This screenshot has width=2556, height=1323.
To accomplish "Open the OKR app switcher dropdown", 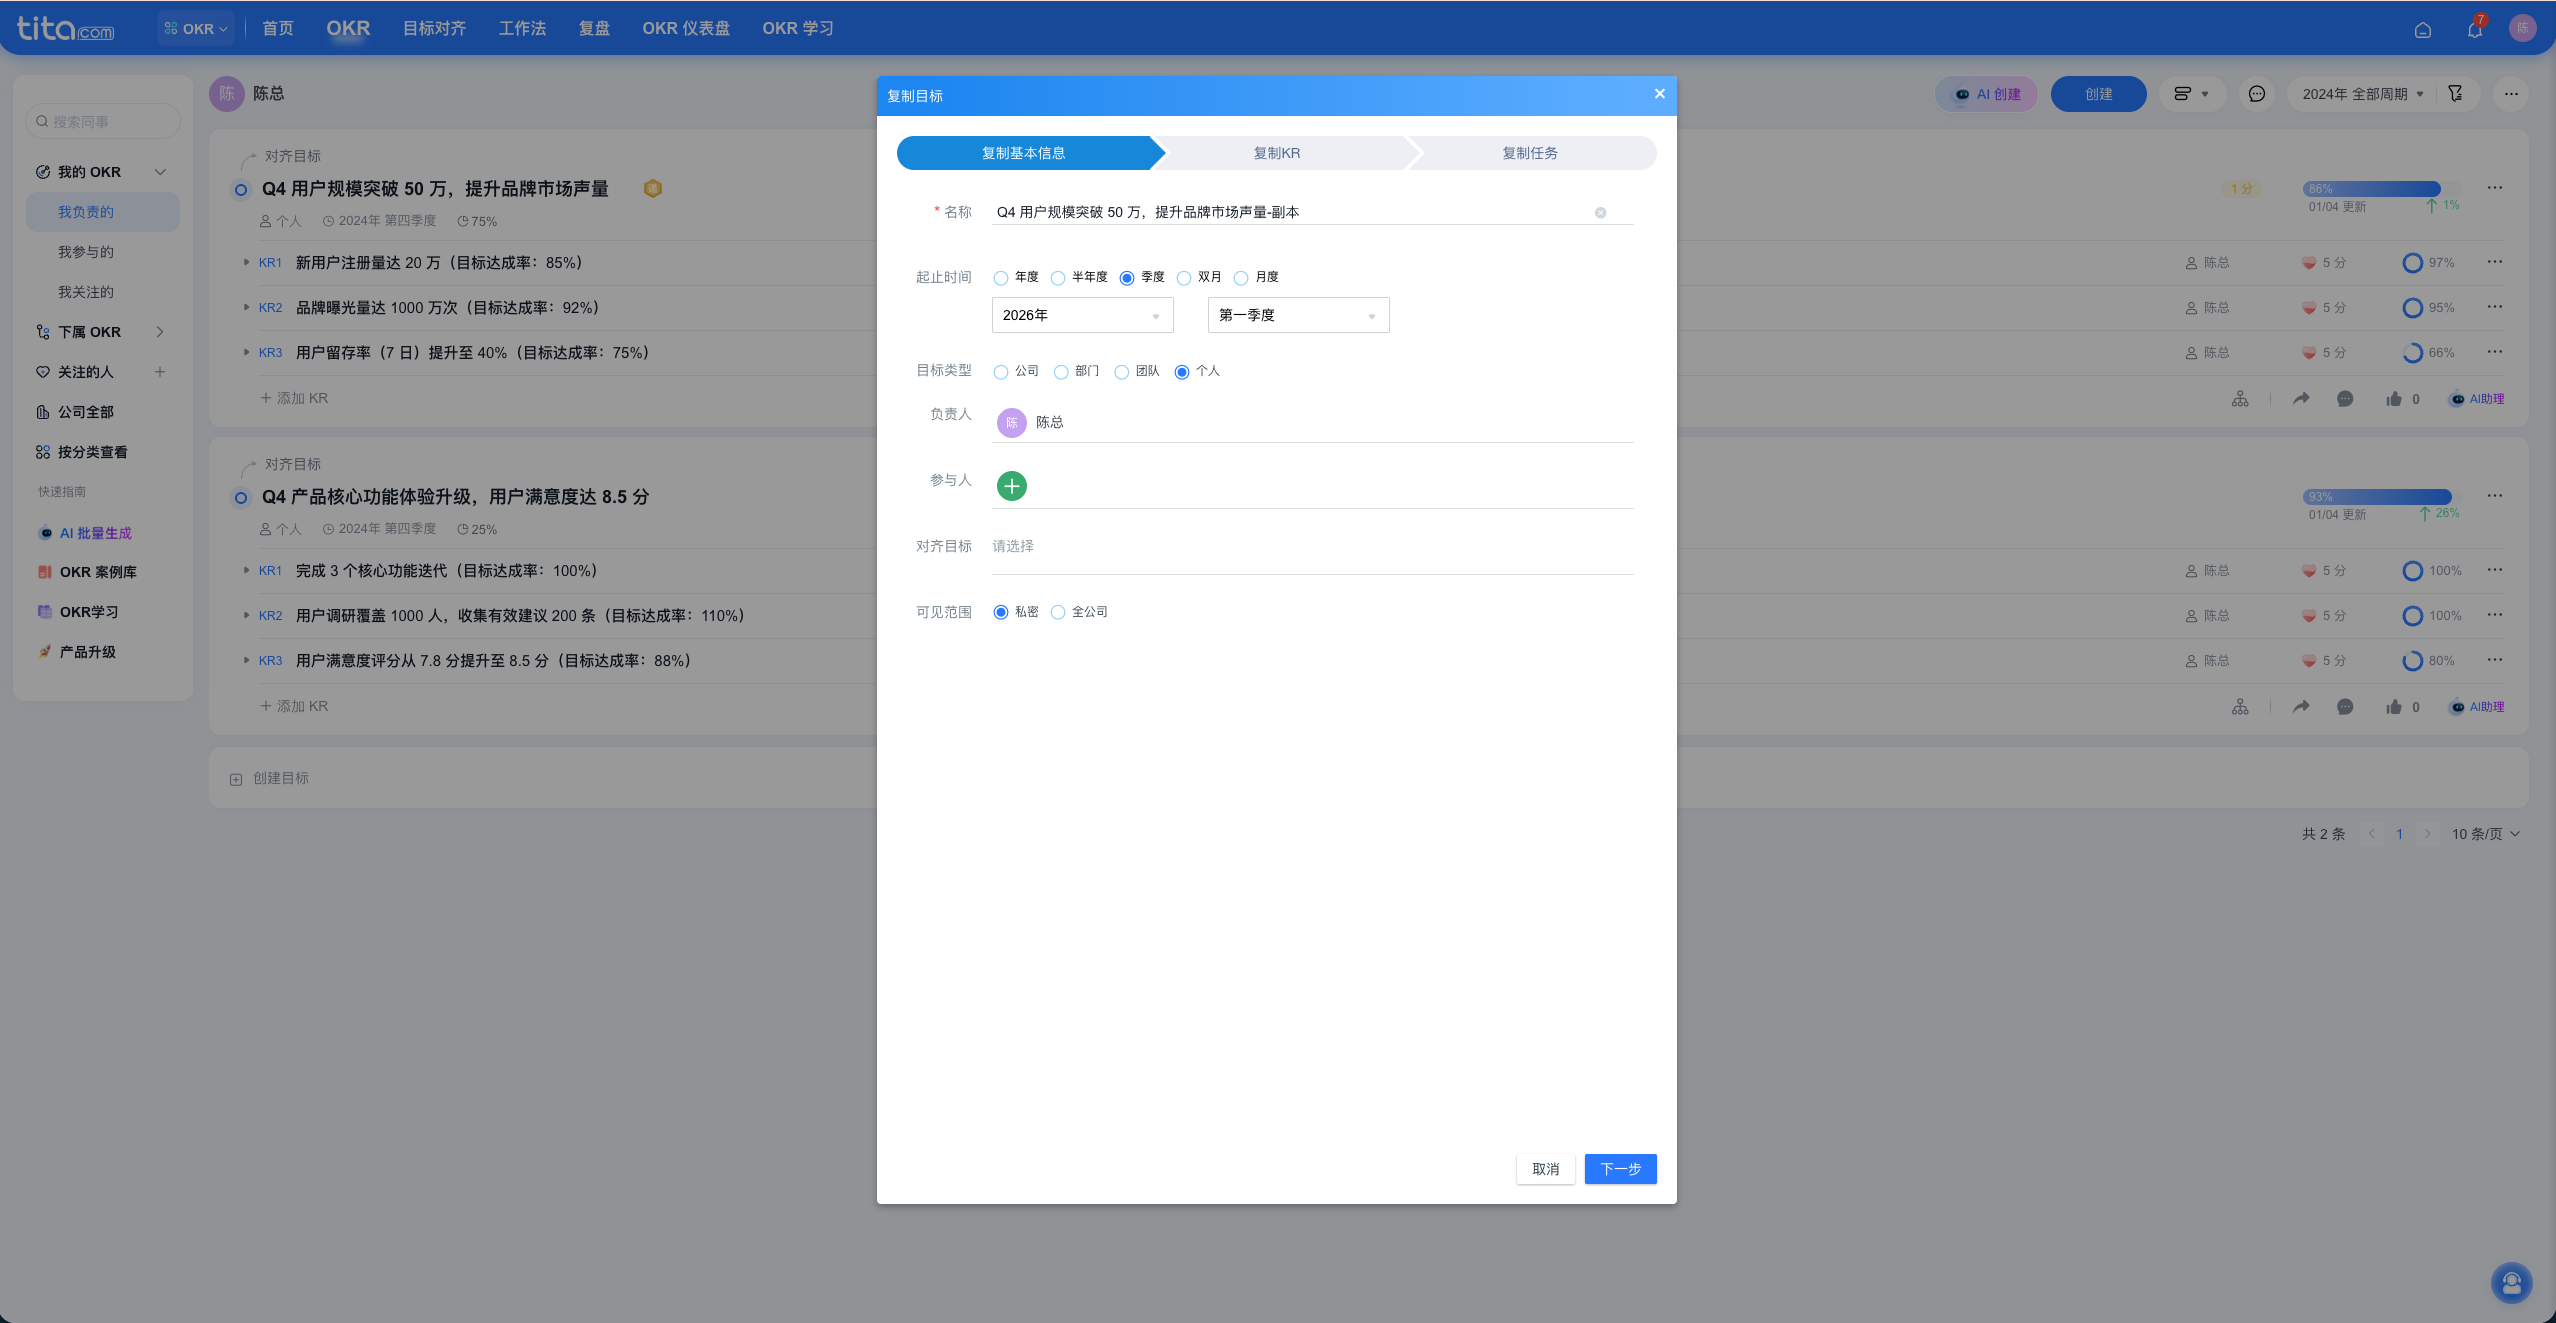I will coord(196,29).
